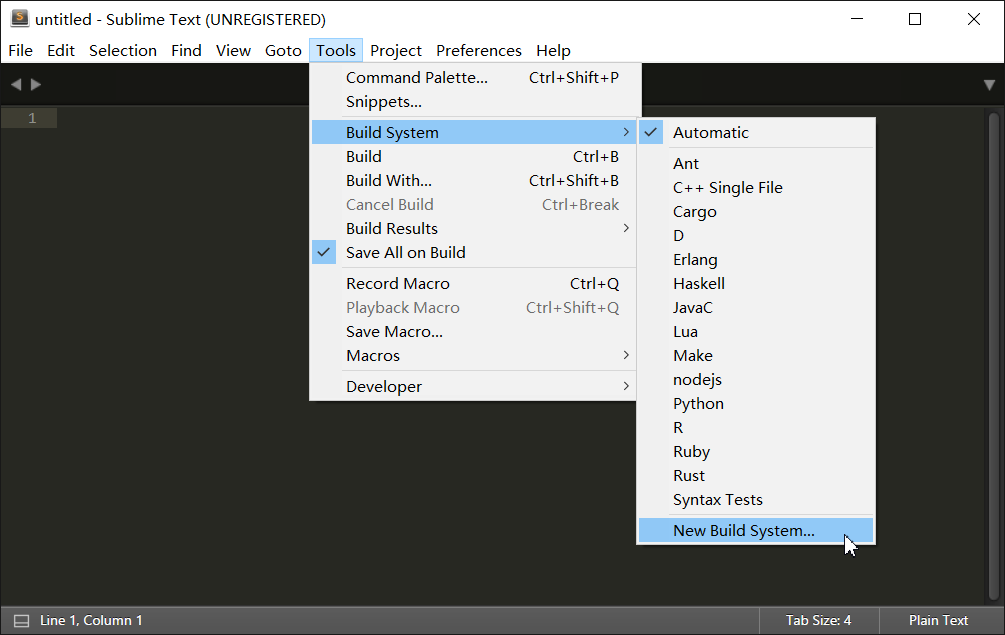Click the next tab right arrow
1005x635 pixels.
tap(36, 84)
